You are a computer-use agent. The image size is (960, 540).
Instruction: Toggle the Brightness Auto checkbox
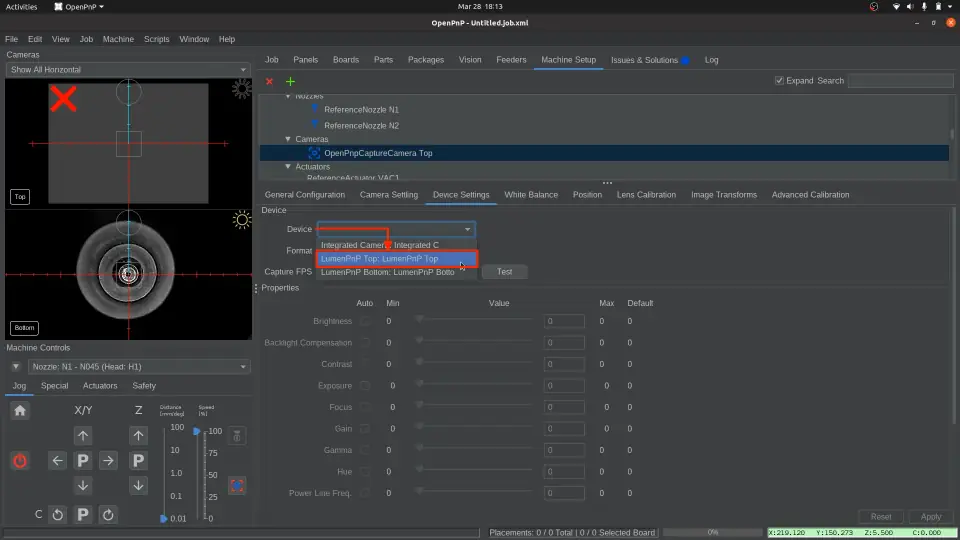365,322
